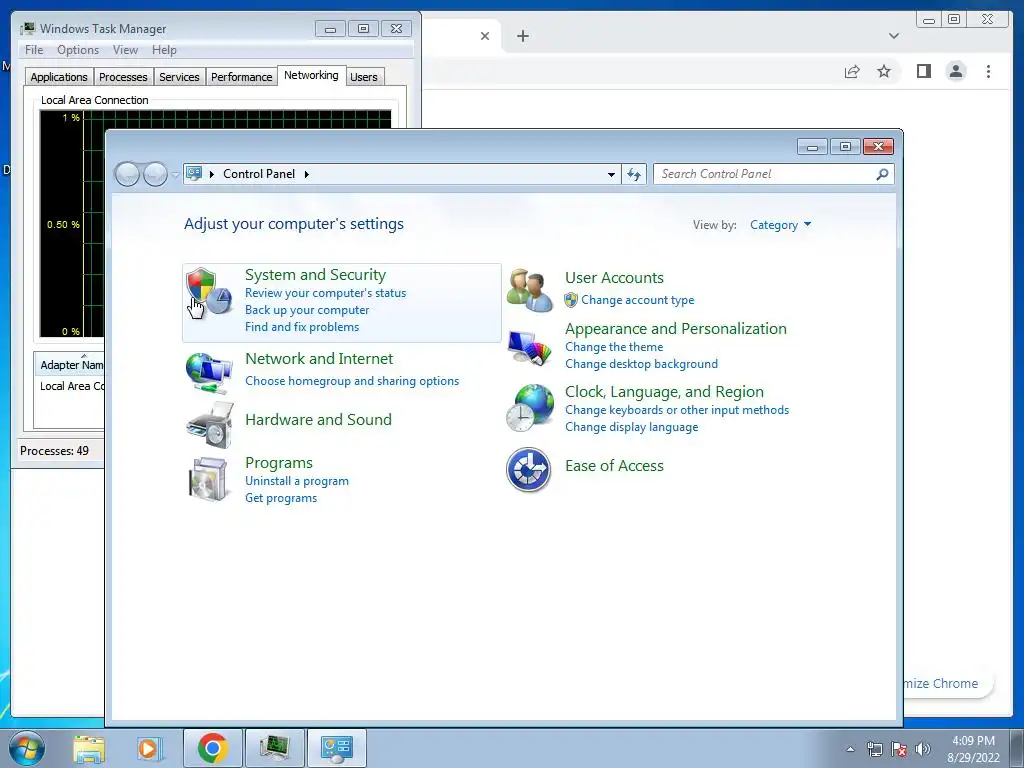Switch to Task Manager Users tab
The image size is (1024, 768).
point(364,76)
